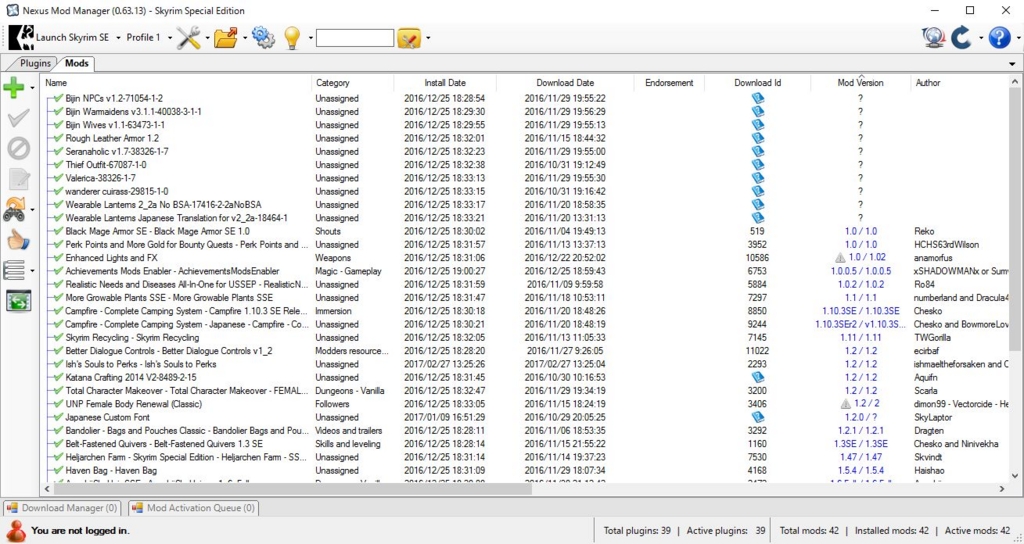Open the tools wrench and screwdriver icon
The width and height of the screenshot is (1024, 544).
[189, 37]
